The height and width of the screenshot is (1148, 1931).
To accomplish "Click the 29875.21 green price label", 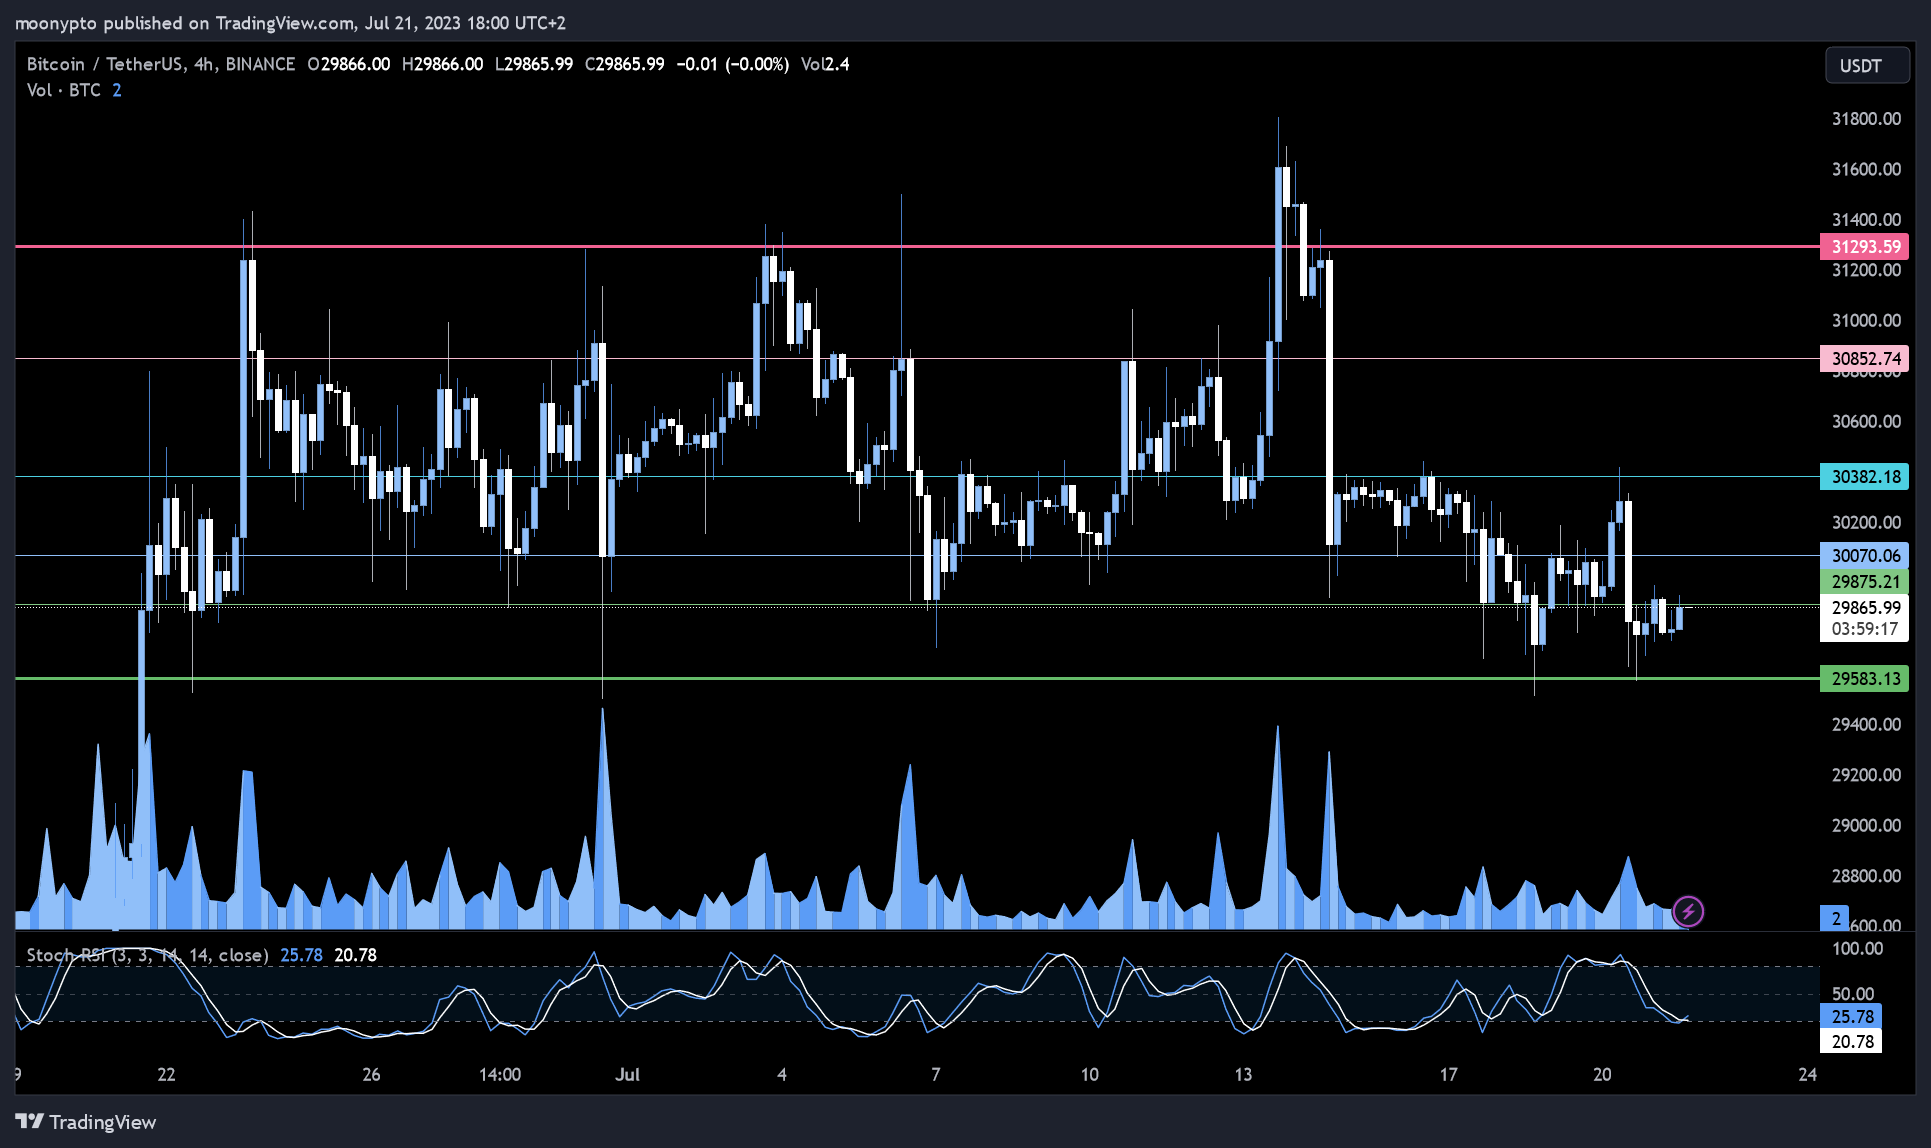I will tap(1864, 582).
